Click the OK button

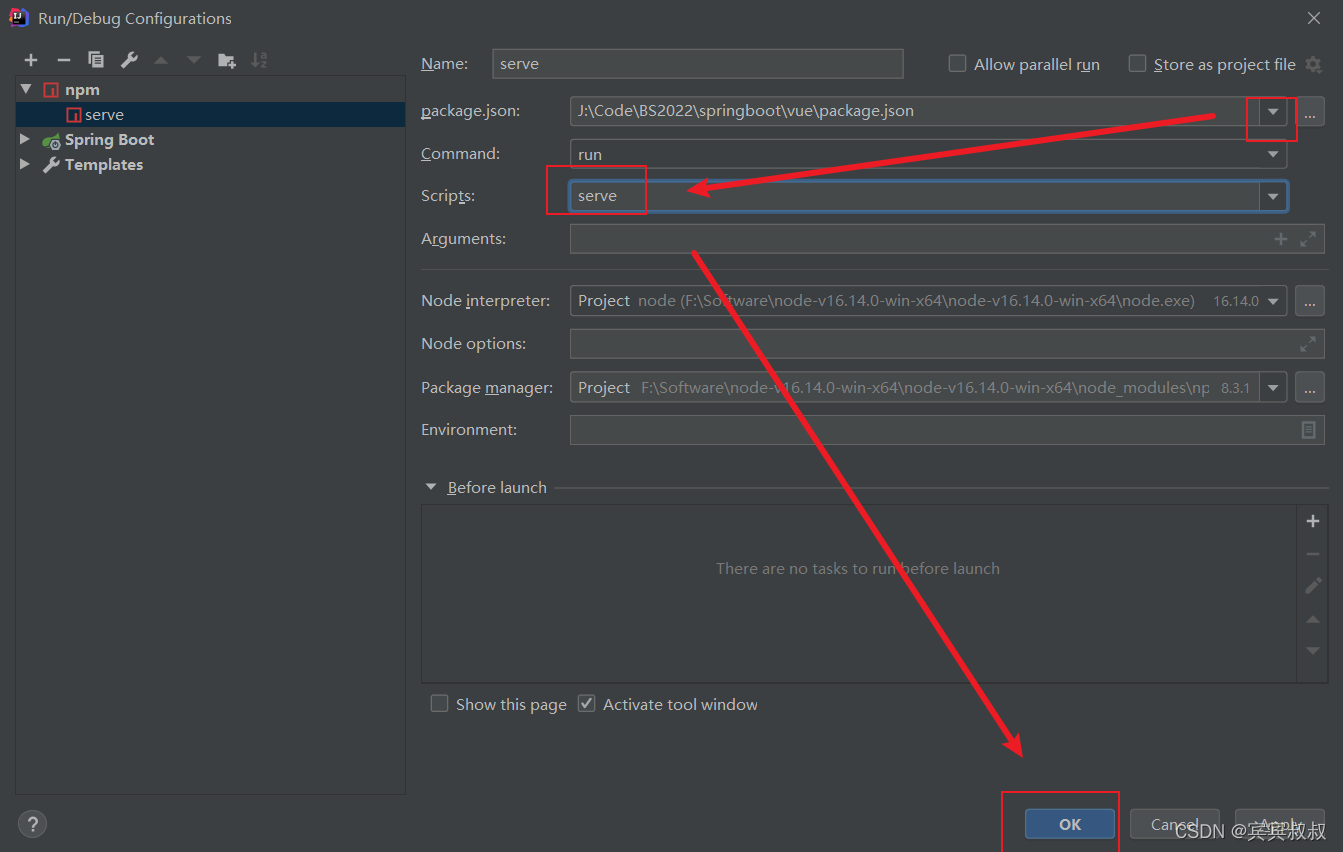[1070, 824]
